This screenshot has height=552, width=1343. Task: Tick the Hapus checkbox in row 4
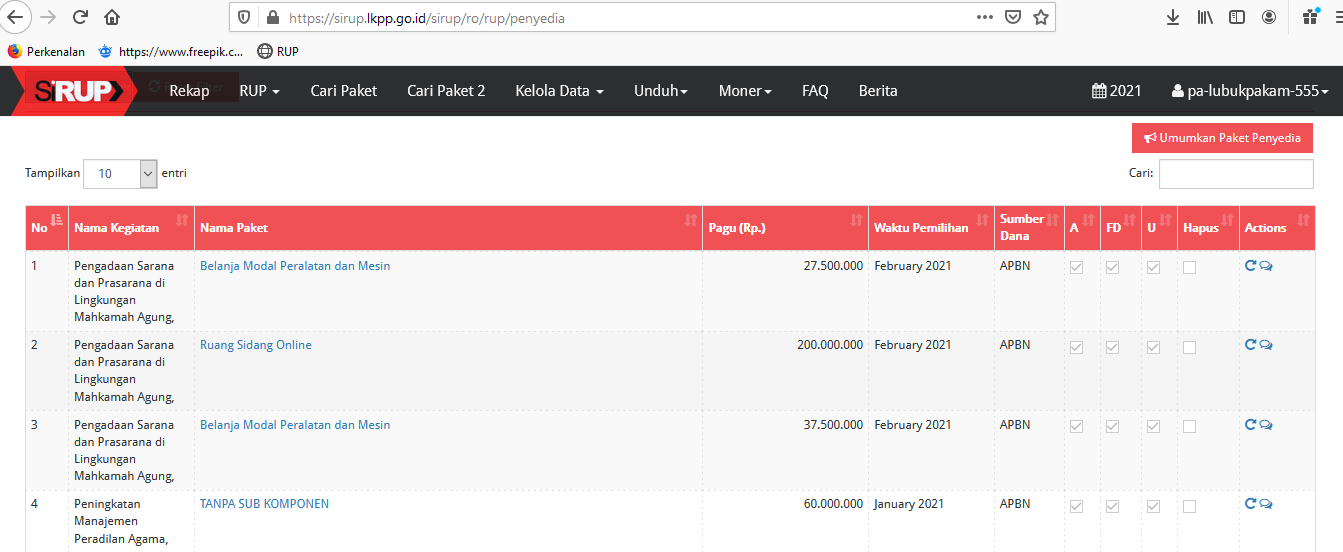[x=1189, y=506]
